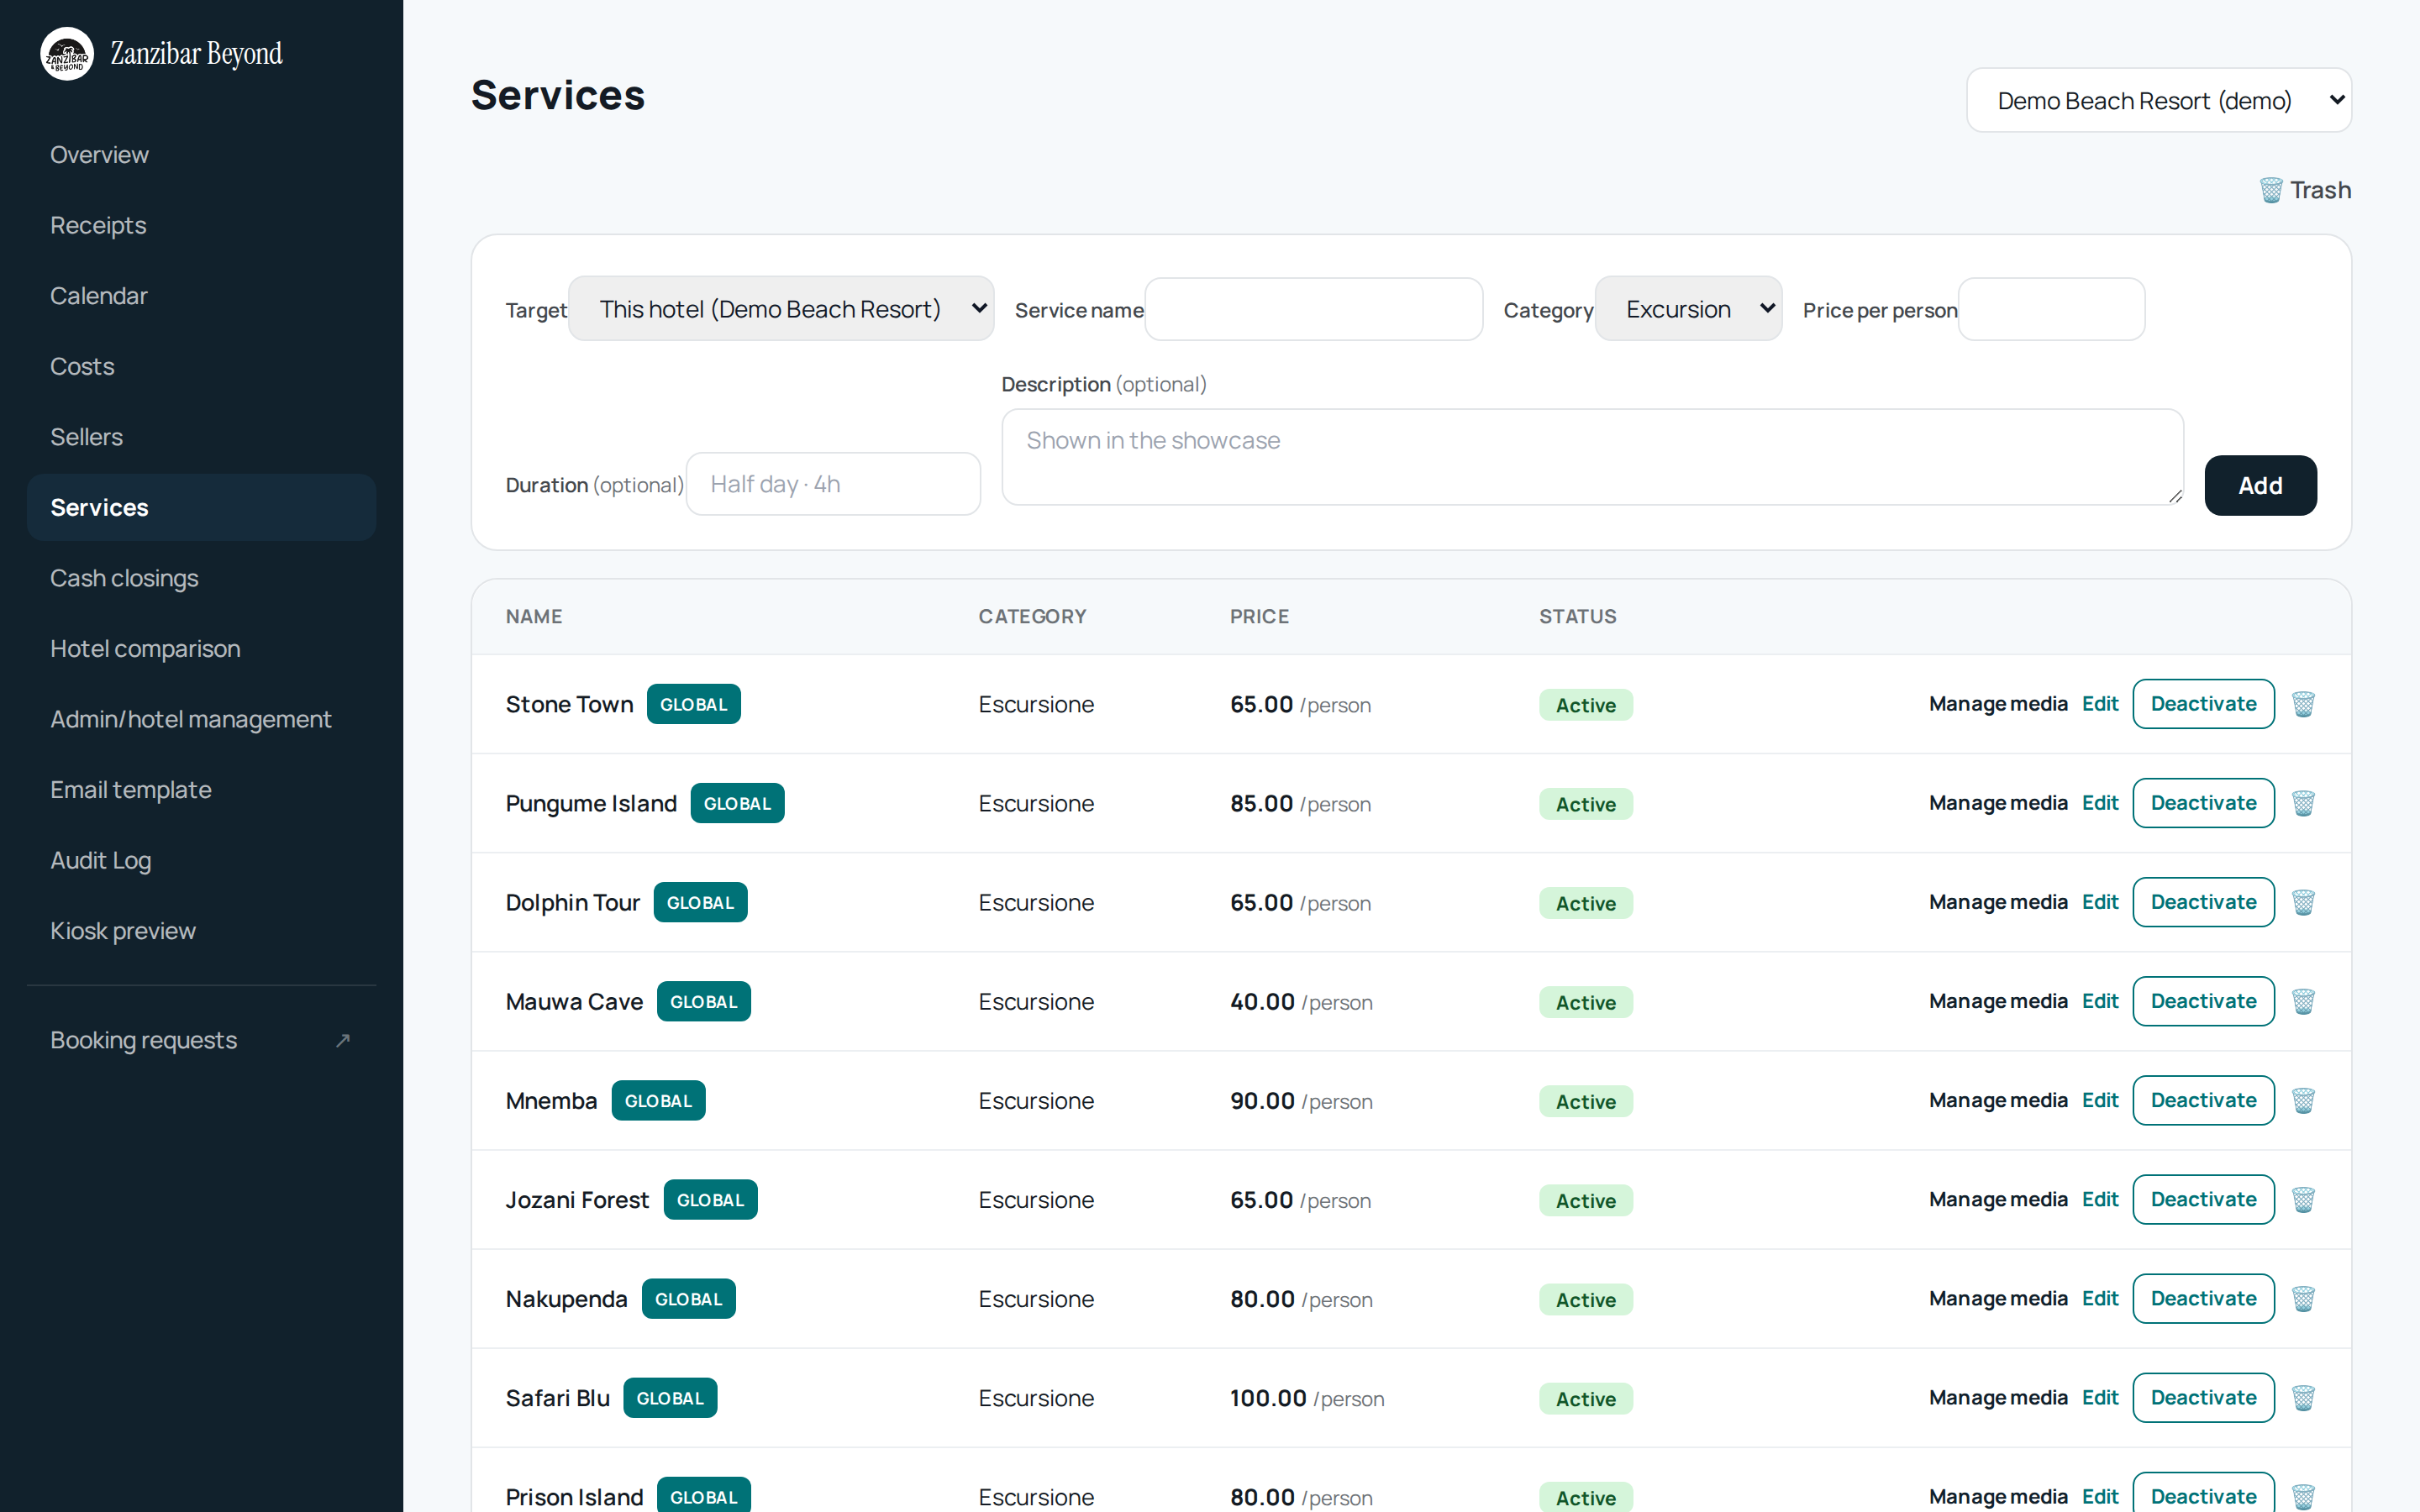Open the Trash link with bin icon
2420x1512 pixels.
pyautogui.click(x=2305, y=190)
